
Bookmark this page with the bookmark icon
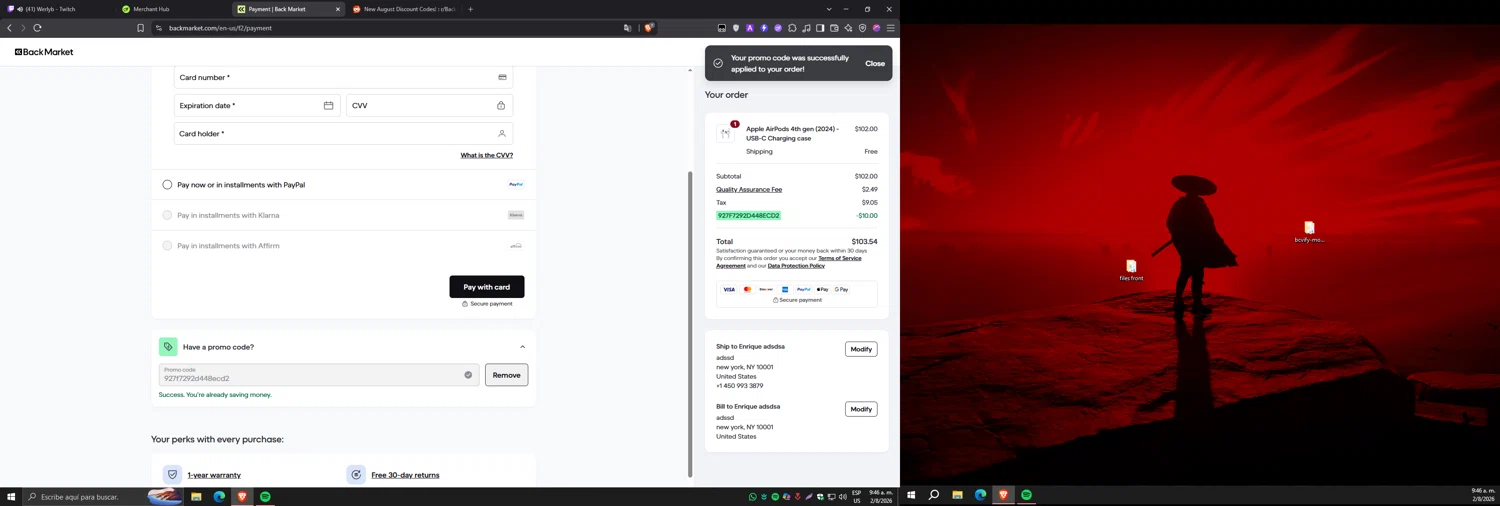coord(140,28)
